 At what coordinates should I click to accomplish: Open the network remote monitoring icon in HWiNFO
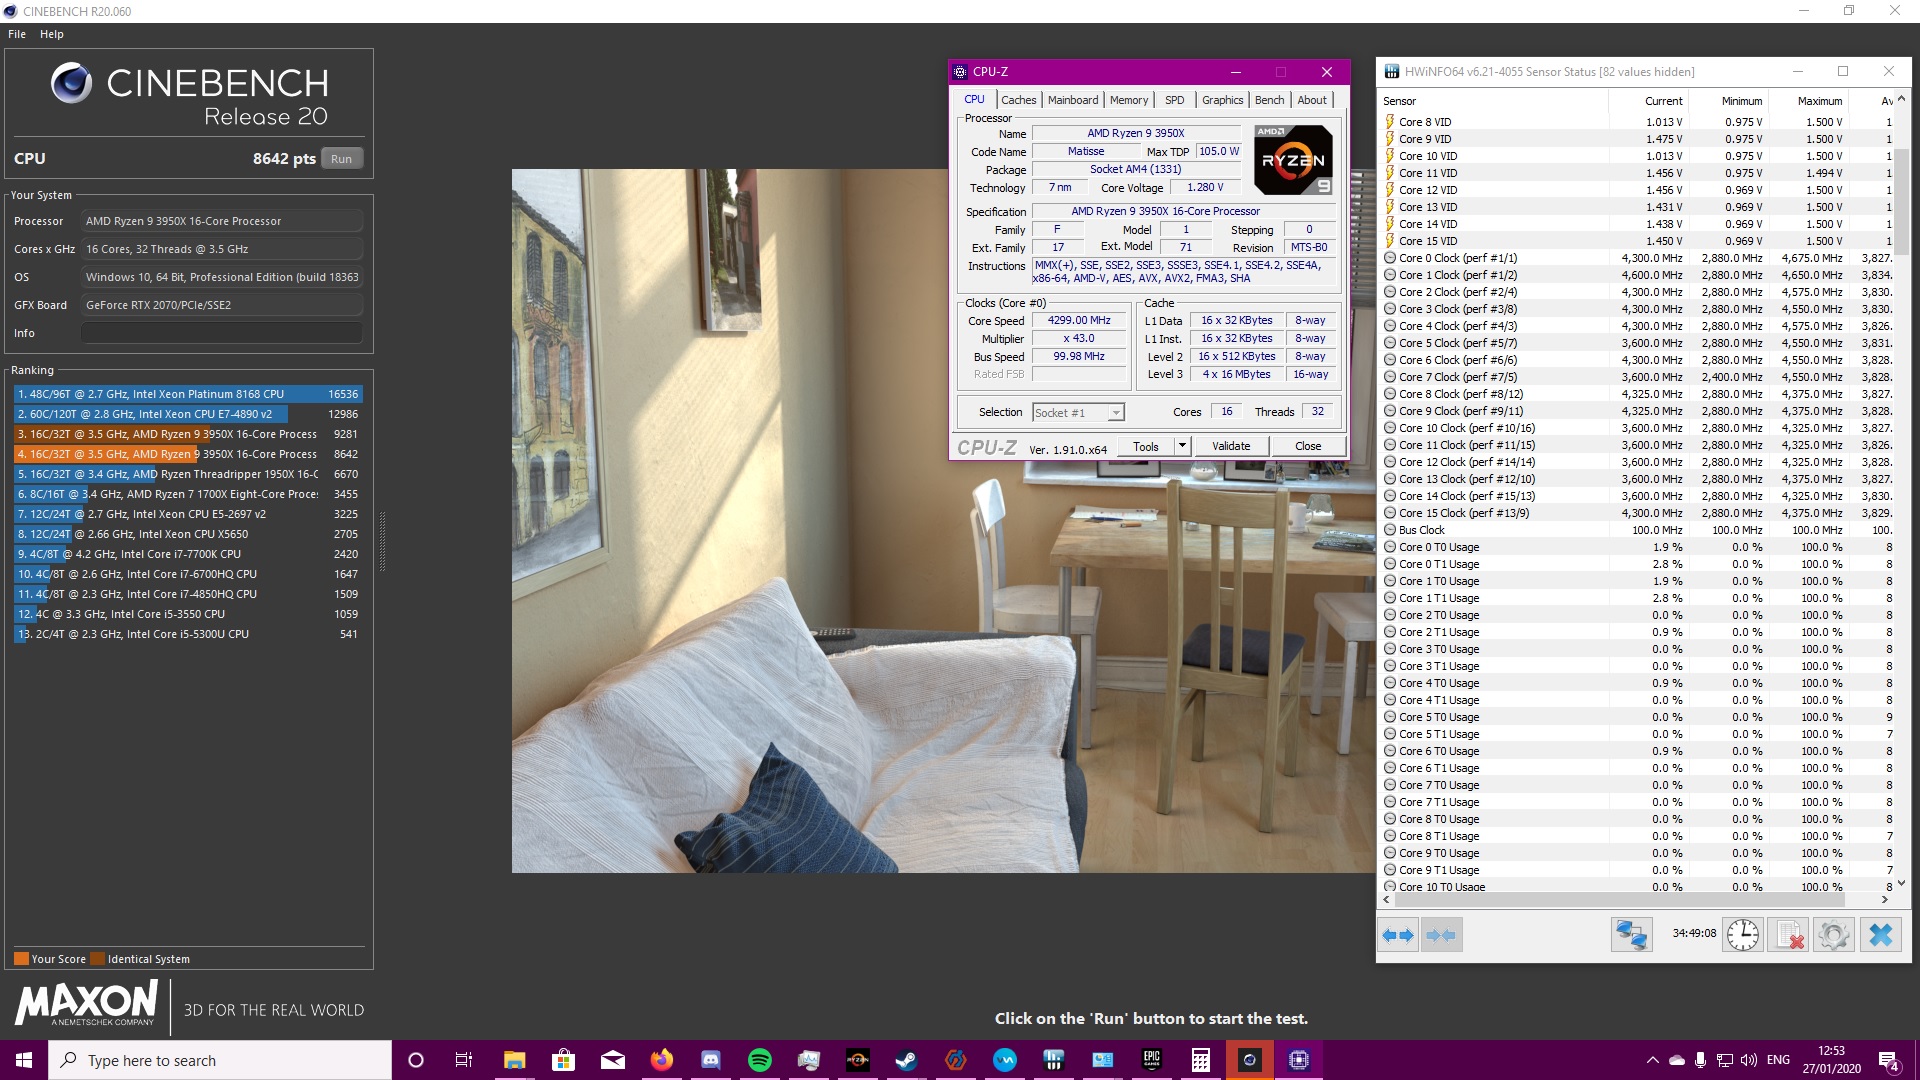[x=1631, y=935]
